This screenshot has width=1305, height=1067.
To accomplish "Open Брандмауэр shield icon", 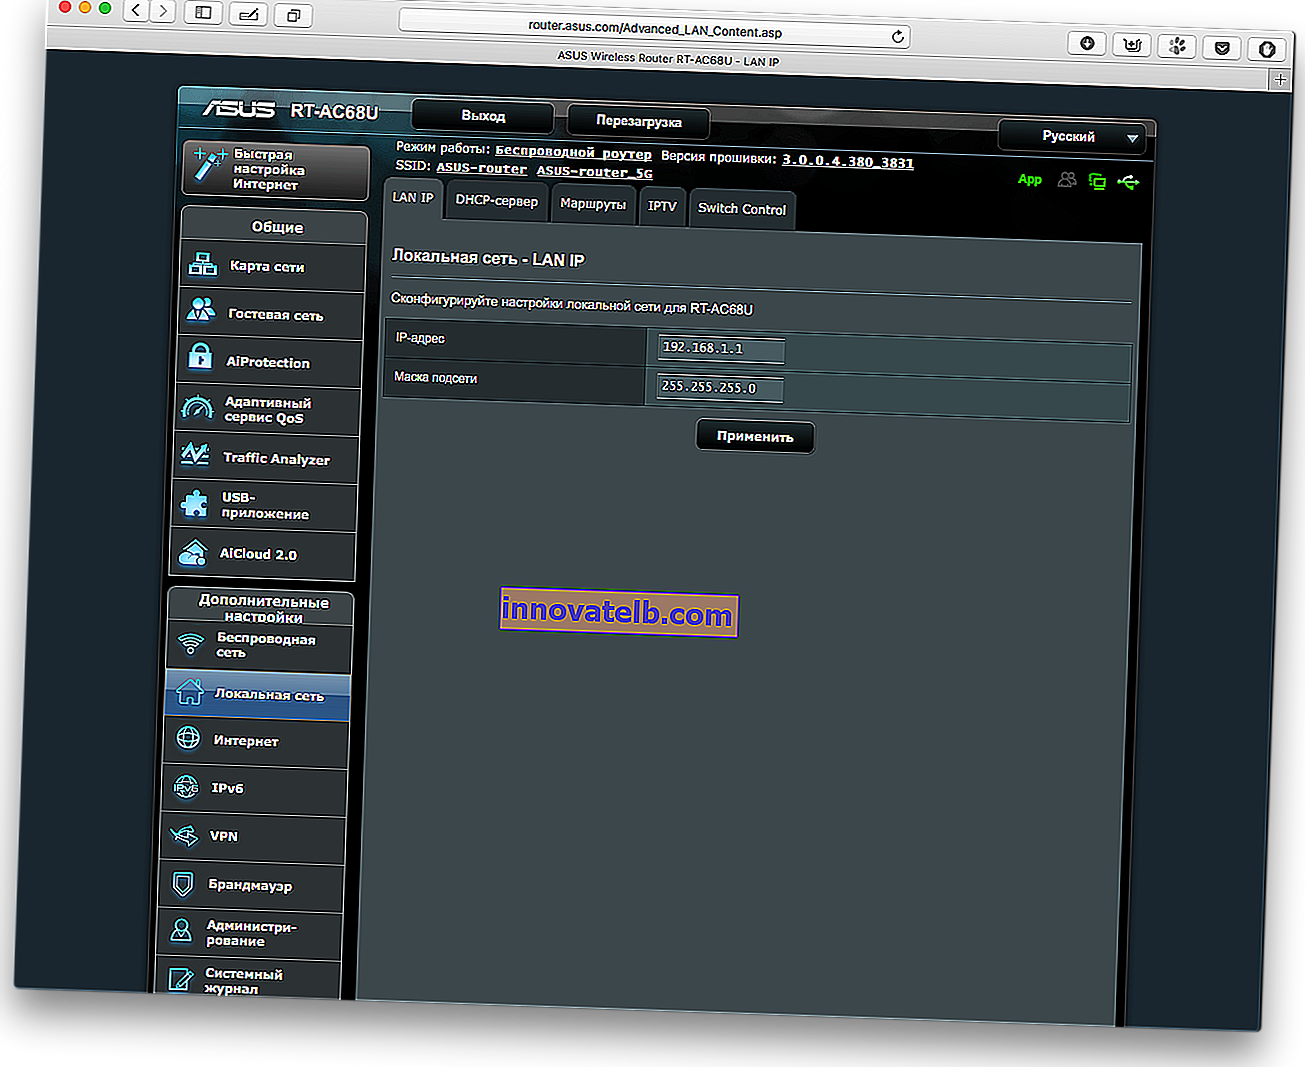I will point(183,883).
